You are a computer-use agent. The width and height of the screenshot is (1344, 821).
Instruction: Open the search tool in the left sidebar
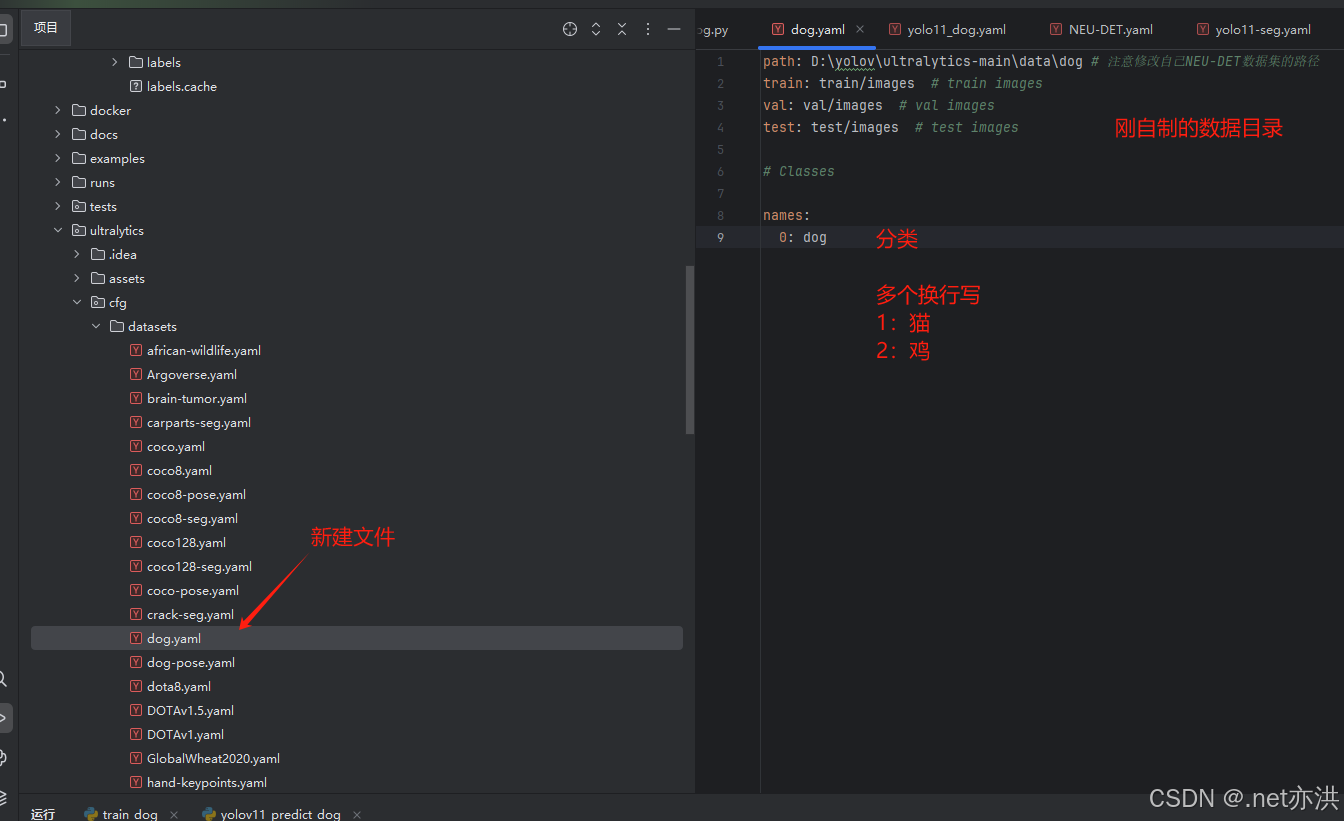(4, 678)
